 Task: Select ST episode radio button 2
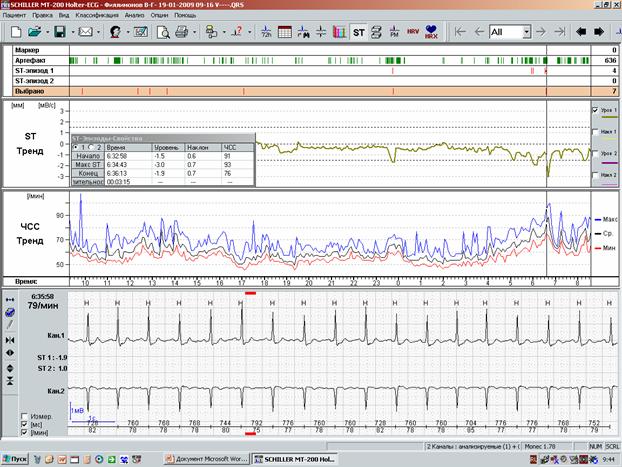(91, 147)
